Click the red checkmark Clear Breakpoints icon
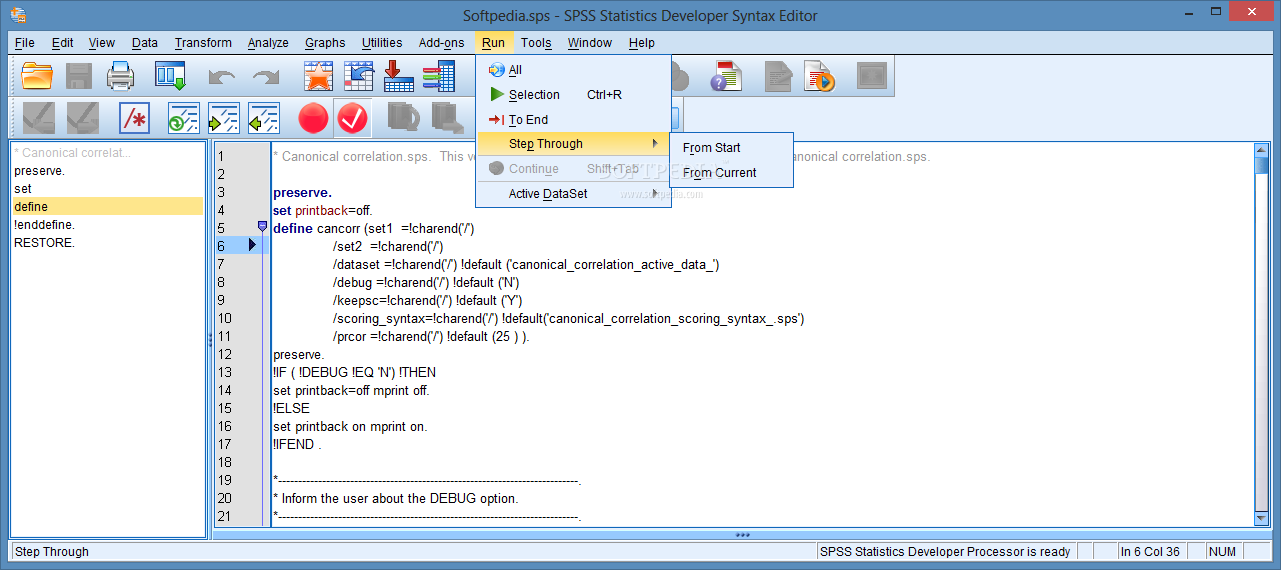Viewport: 1281px width, 570px height. click(352, 118)
